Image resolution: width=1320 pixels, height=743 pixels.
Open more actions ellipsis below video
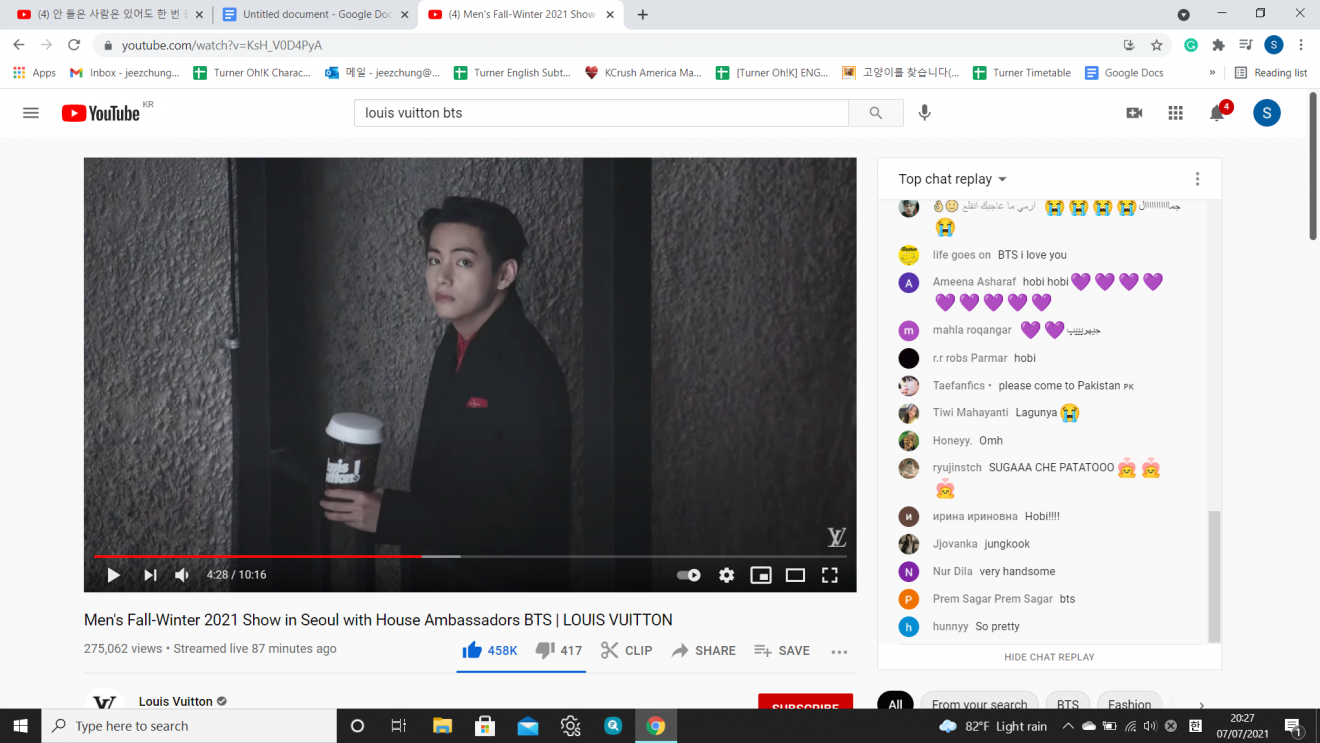[839, 651]
